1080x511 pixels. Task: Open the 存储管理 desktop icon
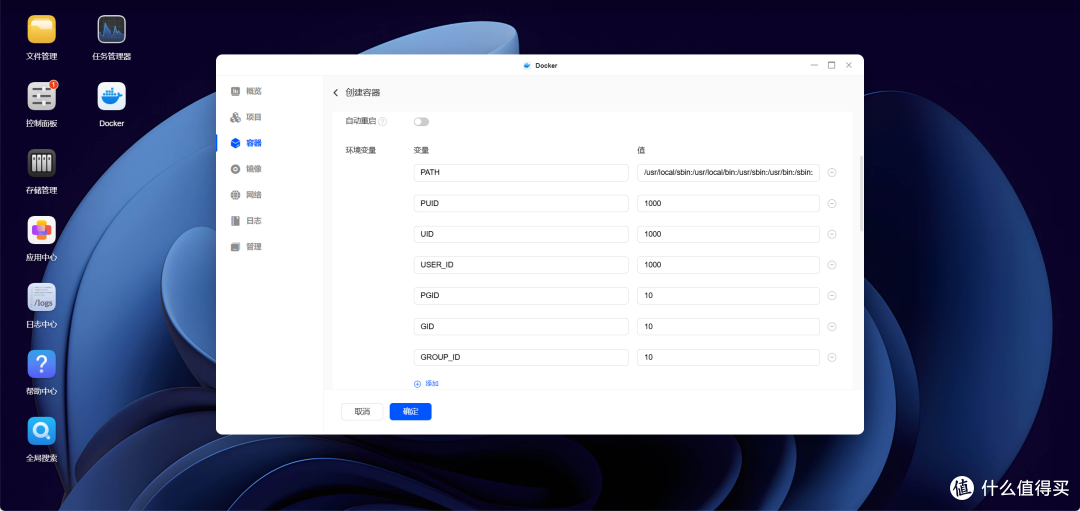coord(41,163)
